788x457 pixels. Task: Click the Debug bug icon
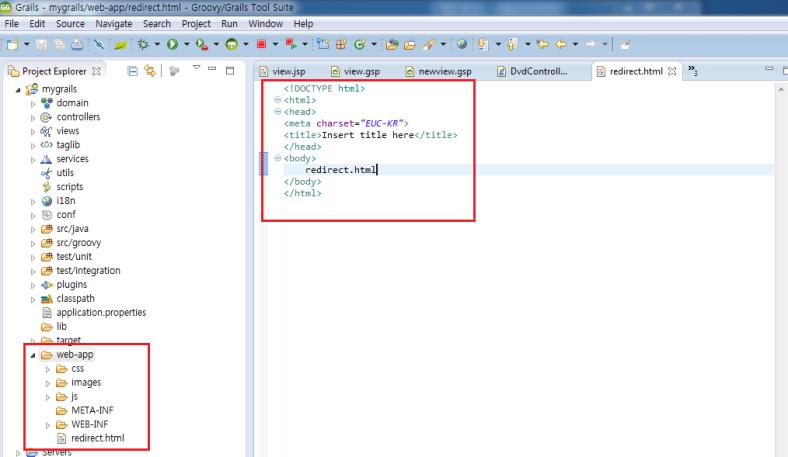[x=143, y=45]
